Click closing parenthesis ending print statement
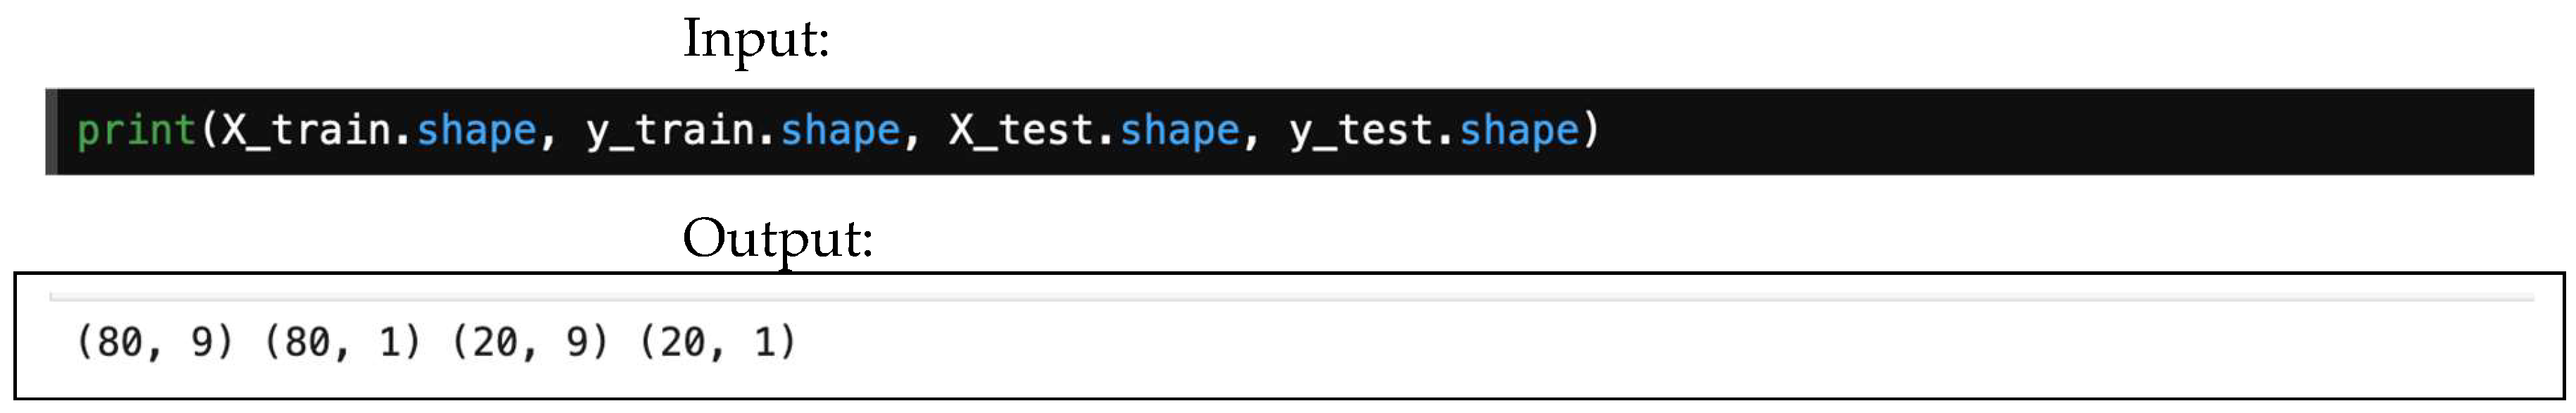 pyautogui.click(x=1591, y=131)
